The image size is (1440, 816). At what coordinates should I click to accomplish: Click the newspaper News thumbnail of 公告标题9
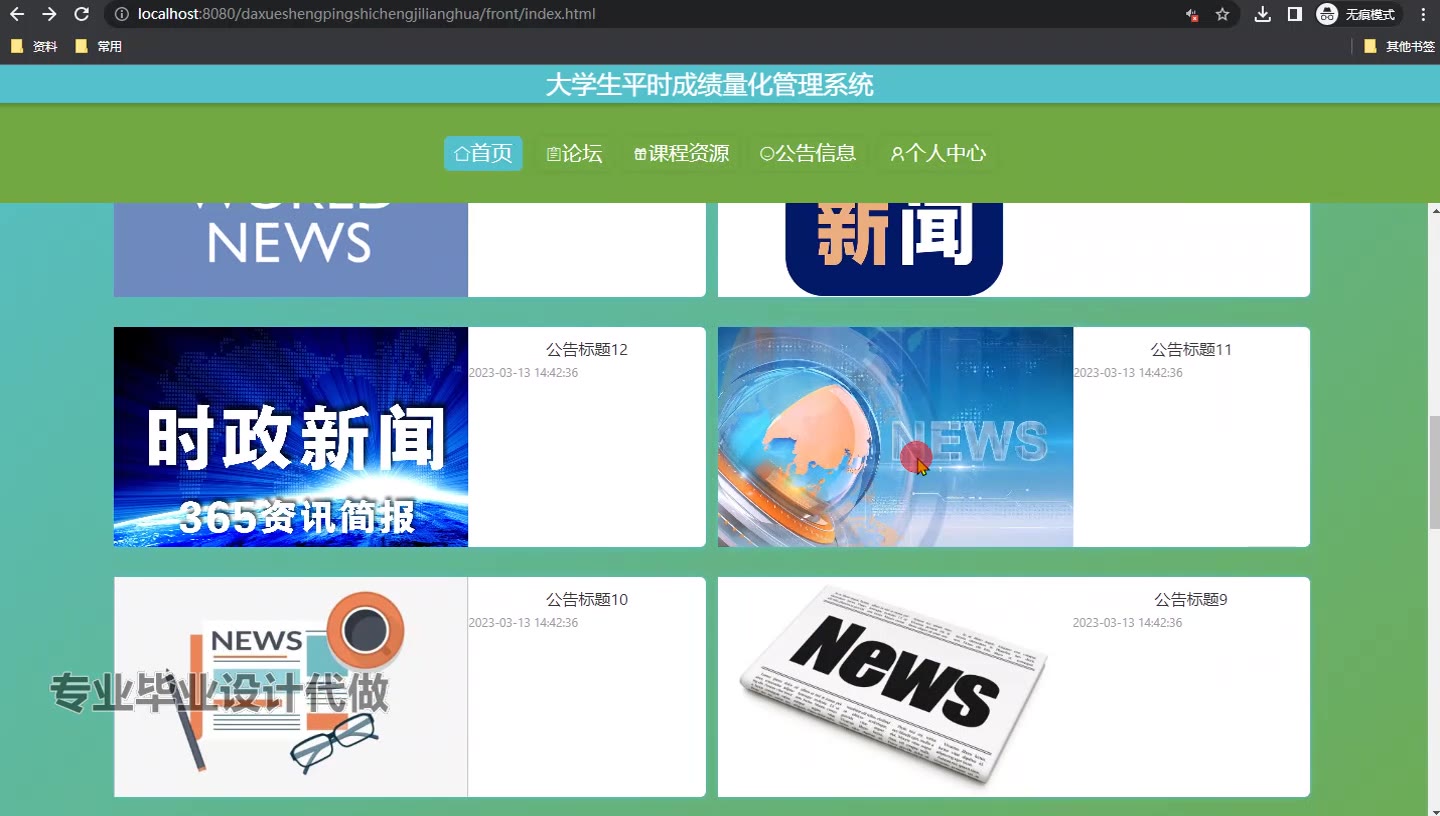click(895, 687)
